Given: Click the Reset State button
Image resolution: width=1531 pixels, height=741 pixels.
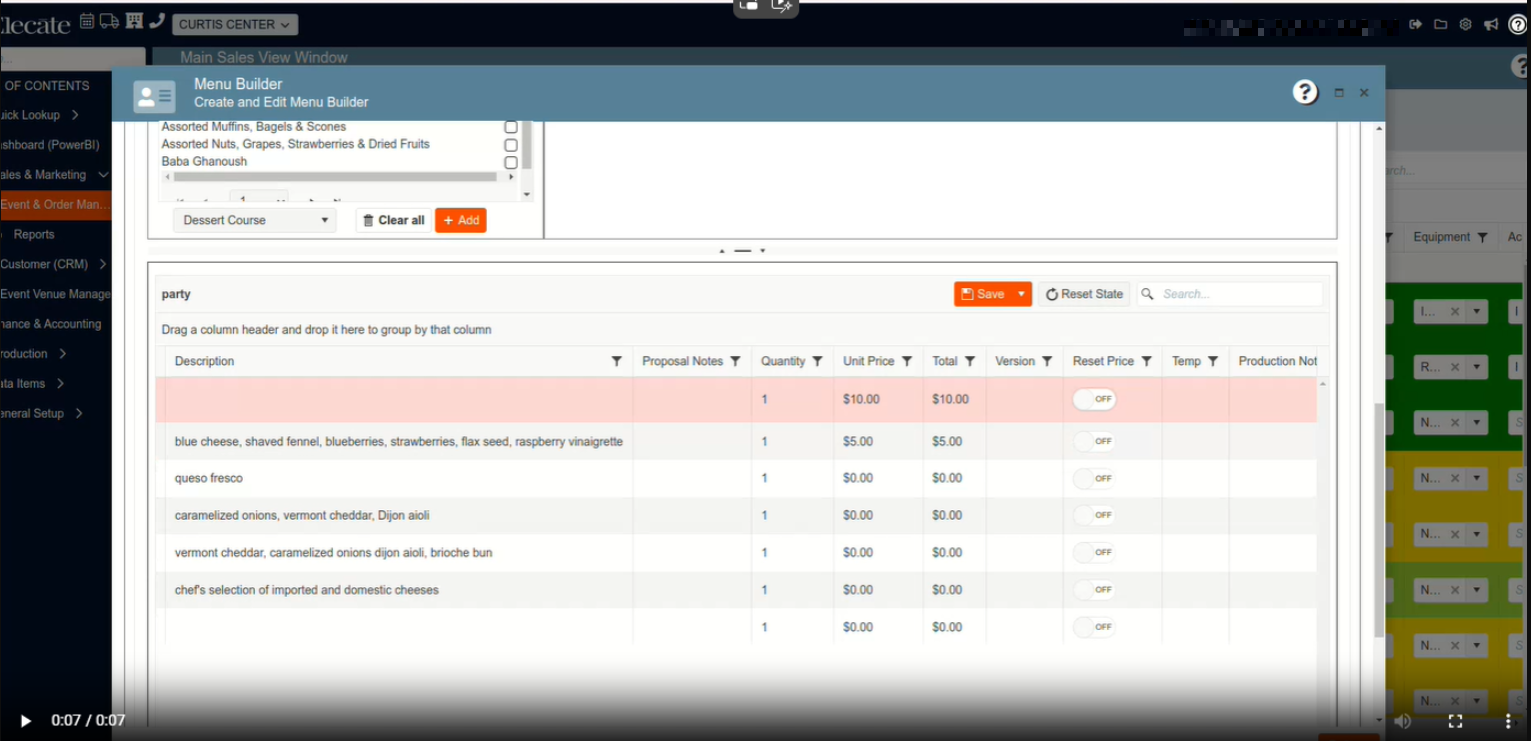Looking at the screenshot, I should coord(1084,294).
